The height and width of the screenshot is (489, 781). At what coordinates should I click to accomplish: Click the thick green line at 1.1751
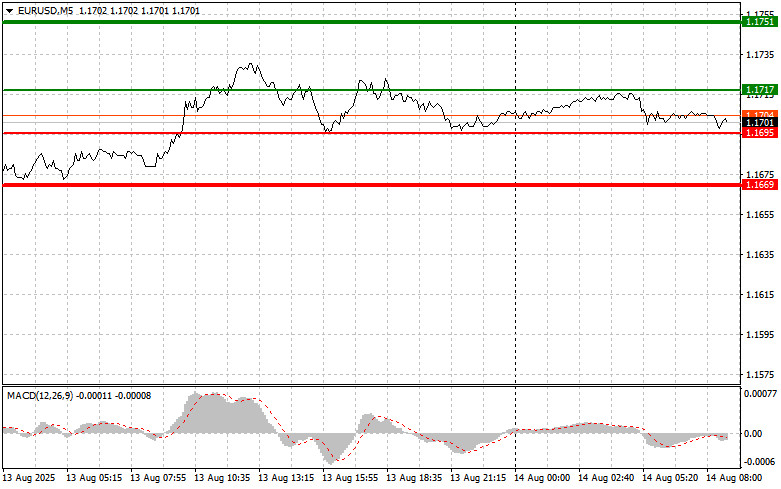coord(370,22)
